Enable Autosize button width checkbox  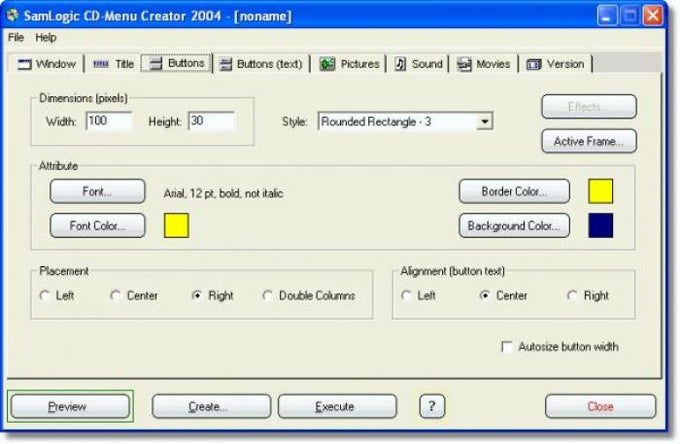pyautogui.click(x=507, y=347)
